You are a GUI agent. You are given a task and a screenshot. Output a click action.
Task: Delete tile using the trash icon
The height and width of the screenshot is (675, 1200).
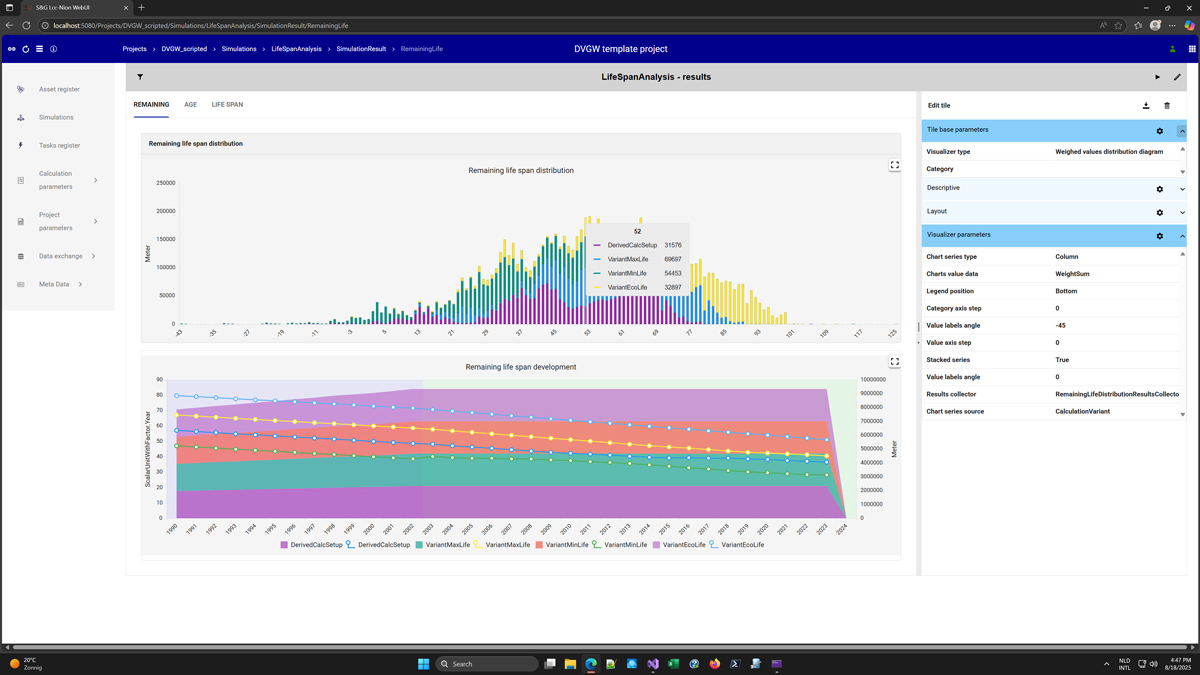[1167, 105]
